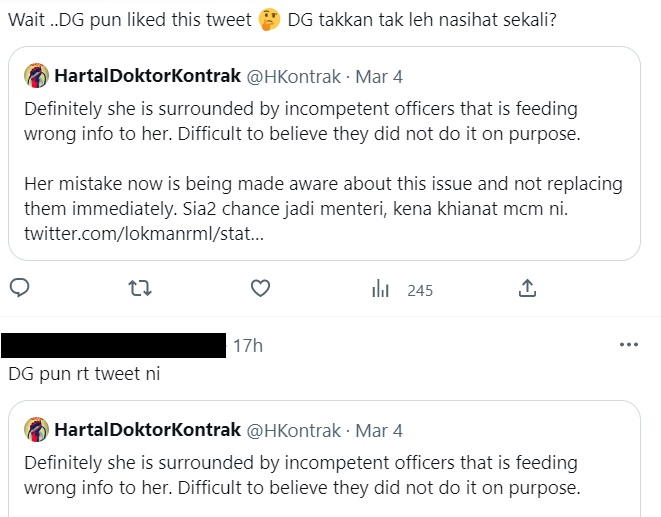The width and height of the screenshot is (661, 517).
Task: Click the 245 views count
Action: tap(420, 290)
